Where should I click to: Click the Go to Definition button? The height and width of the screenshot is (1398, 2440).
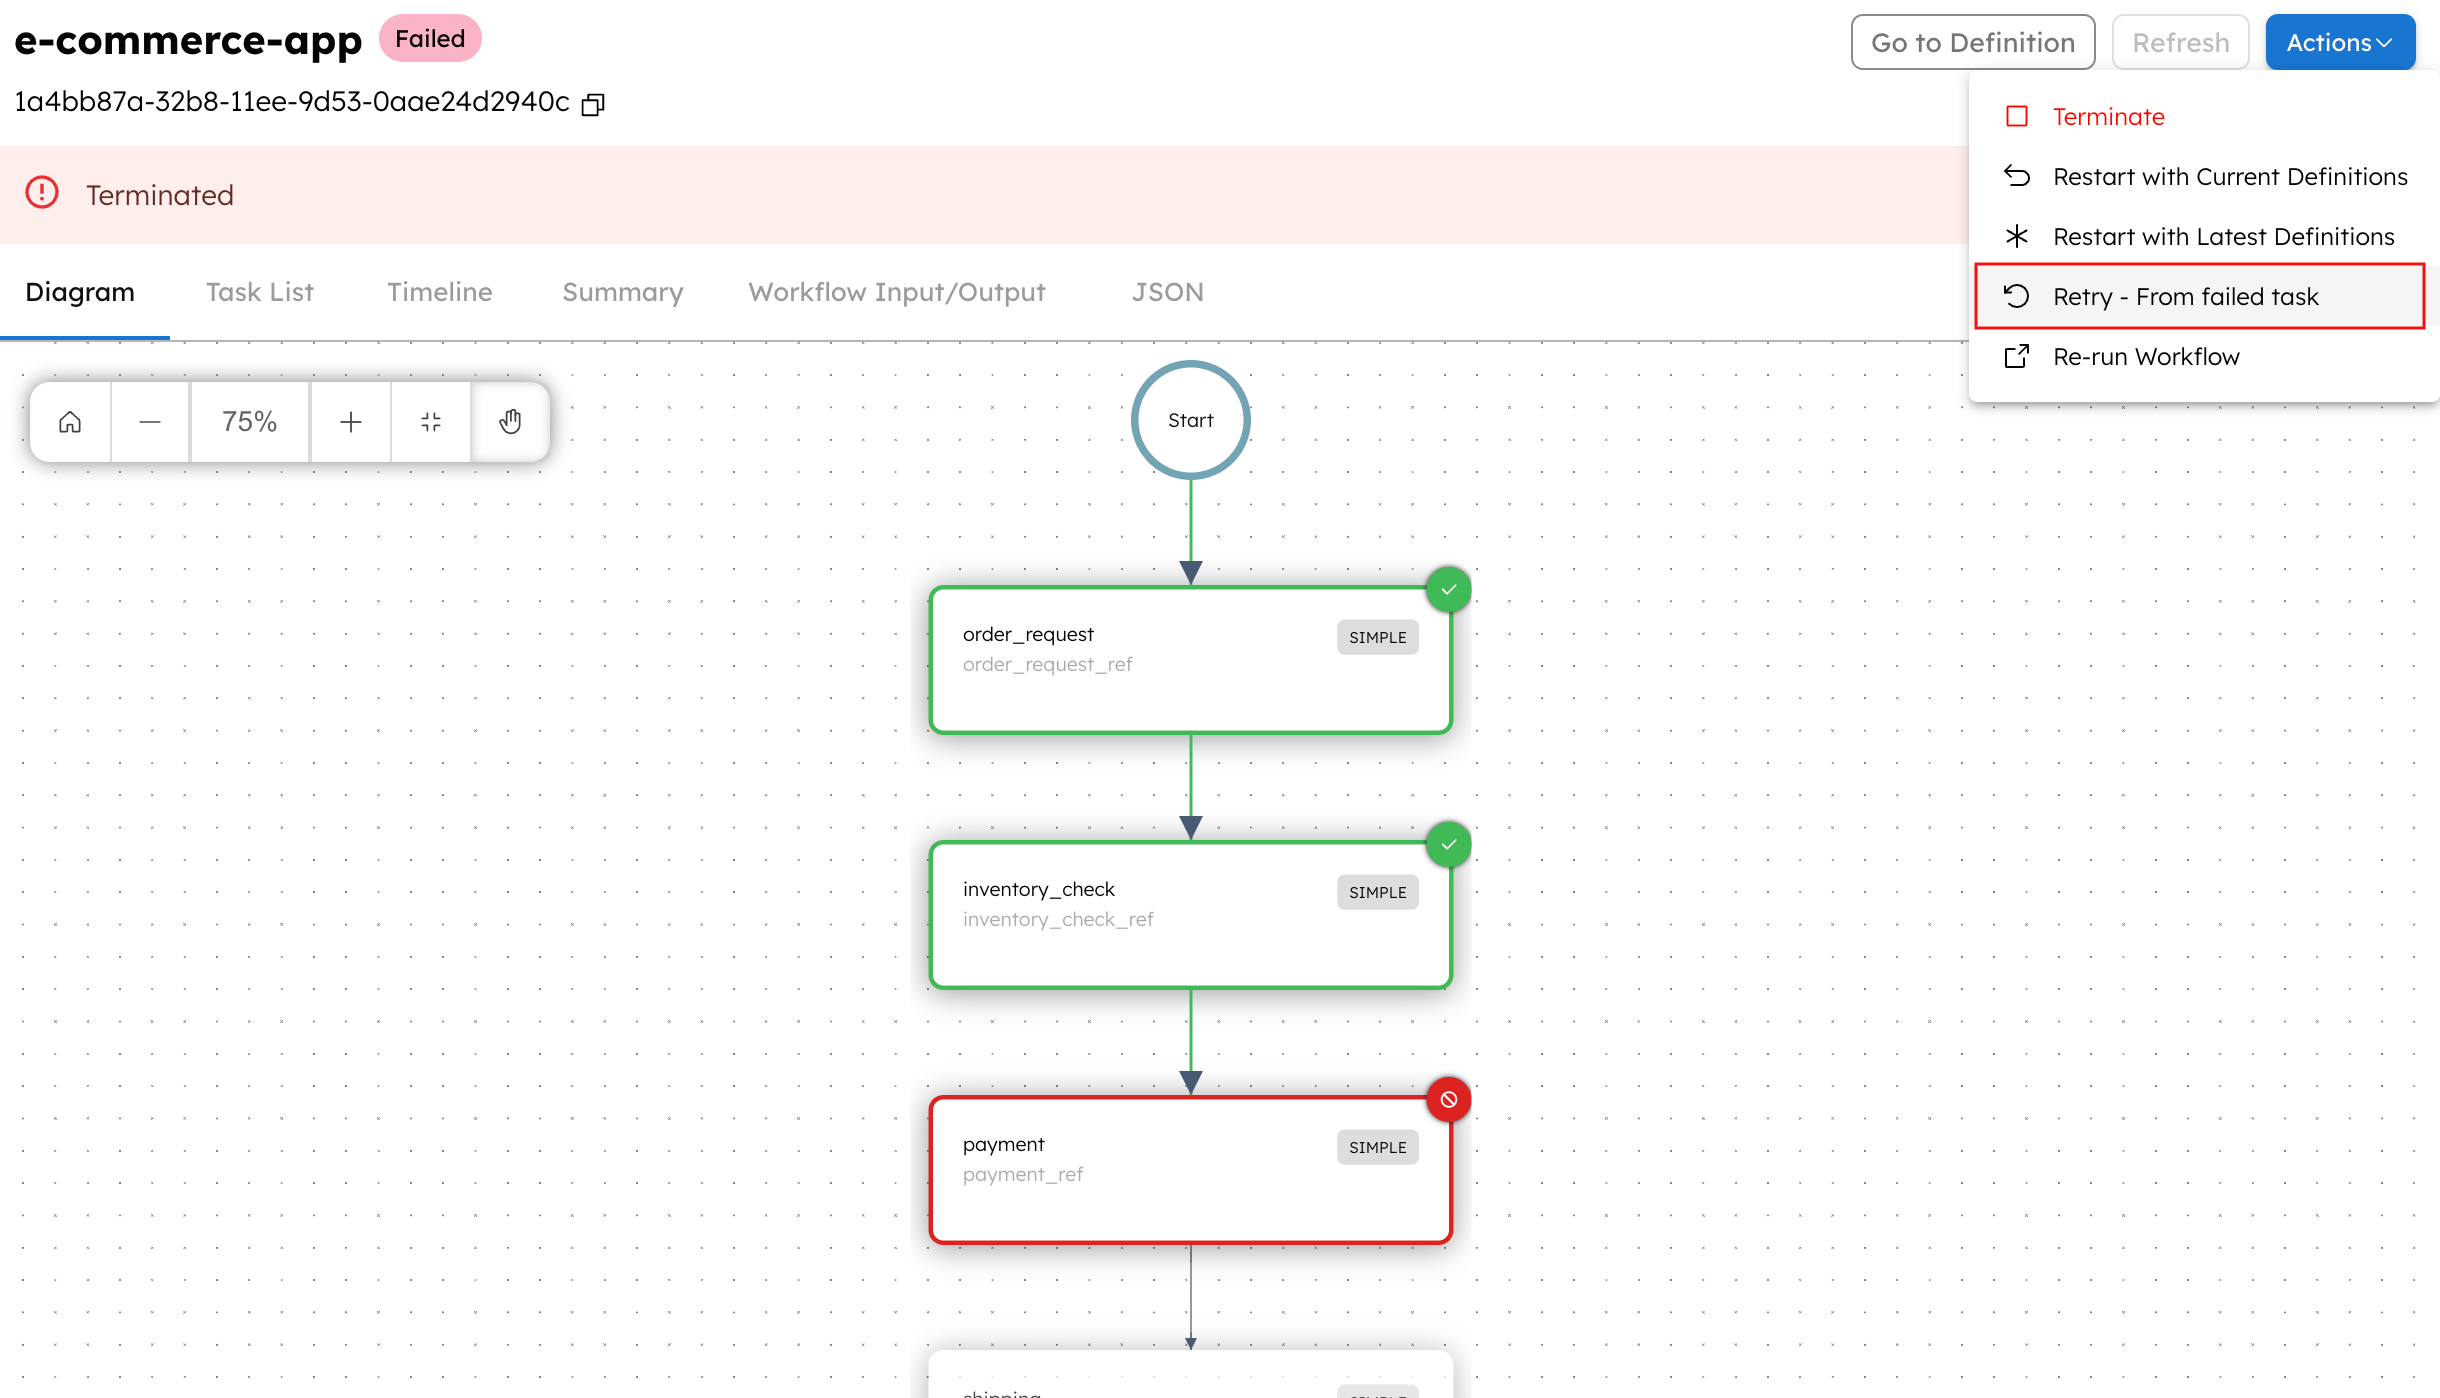coord(1973,42)
